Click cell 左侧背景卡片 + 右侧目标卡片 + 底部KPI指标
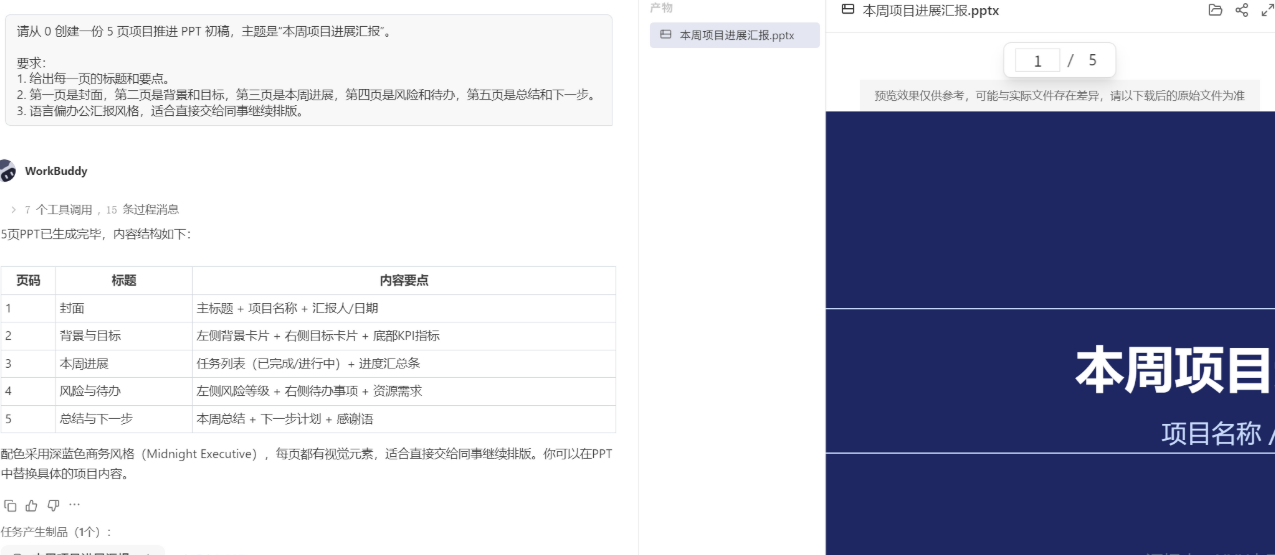 click(404, 336)
